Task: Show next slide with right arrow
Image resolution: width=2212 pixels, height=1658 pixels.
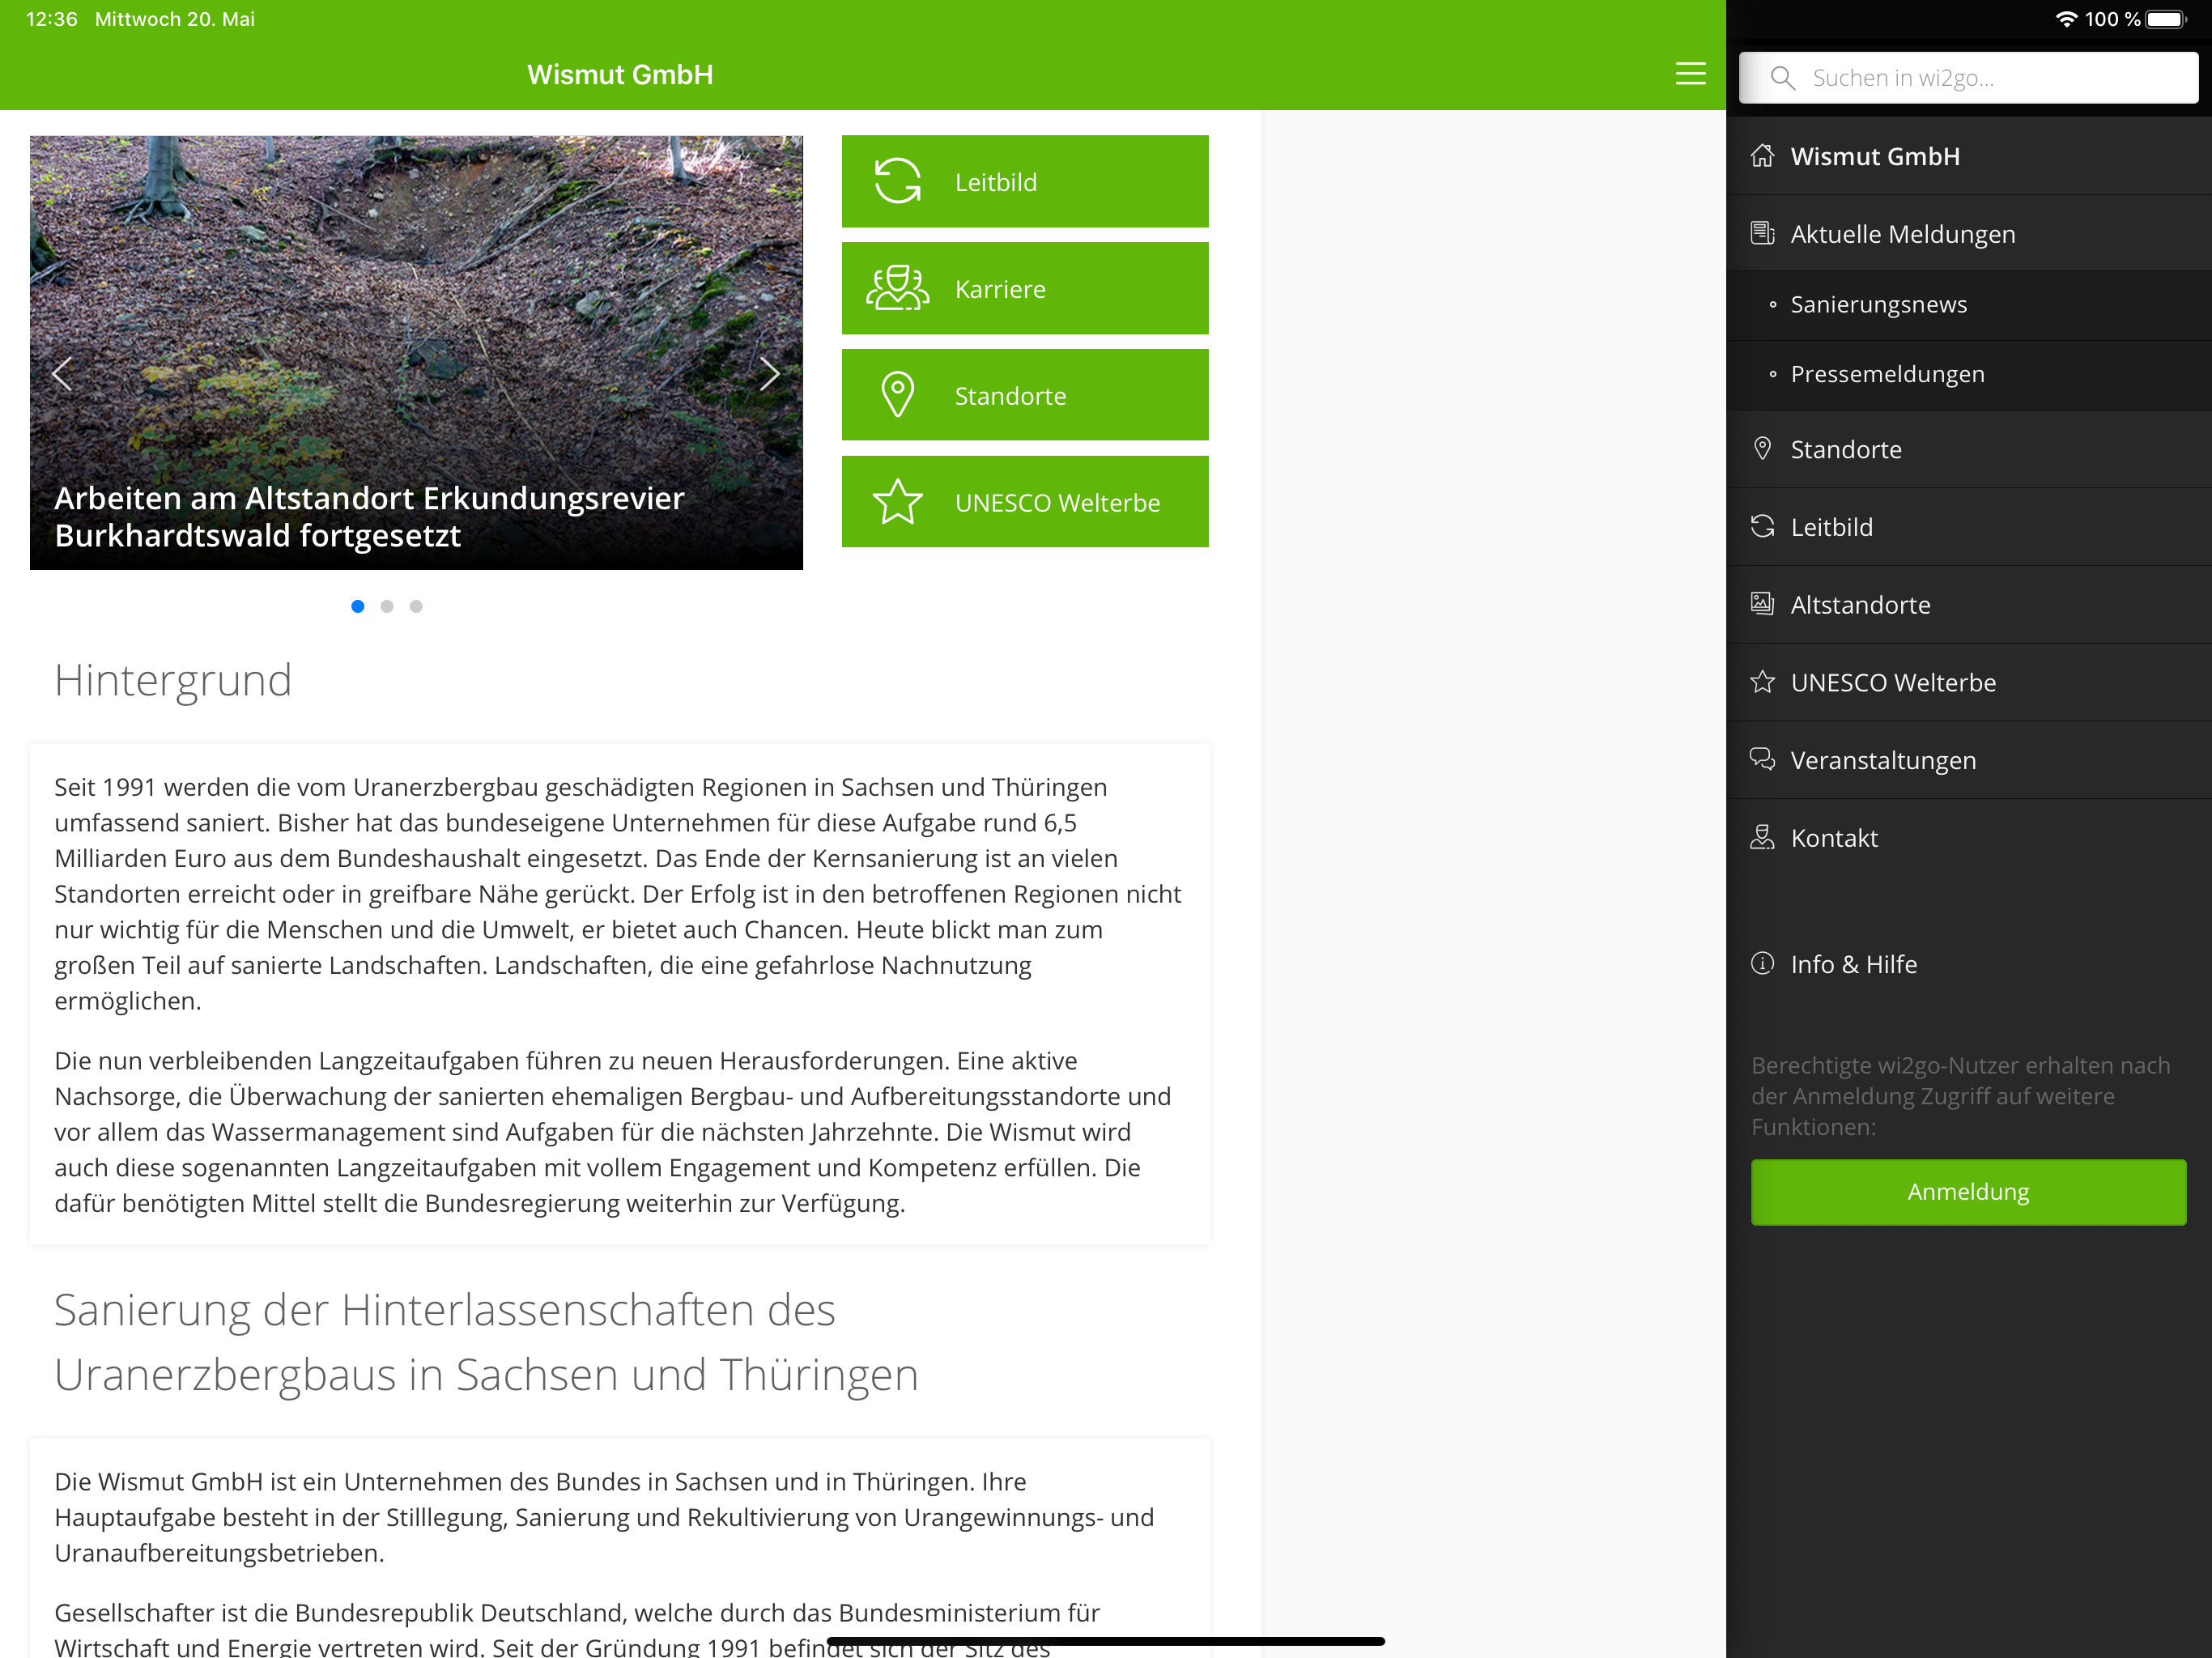Action: click(769, 374)
